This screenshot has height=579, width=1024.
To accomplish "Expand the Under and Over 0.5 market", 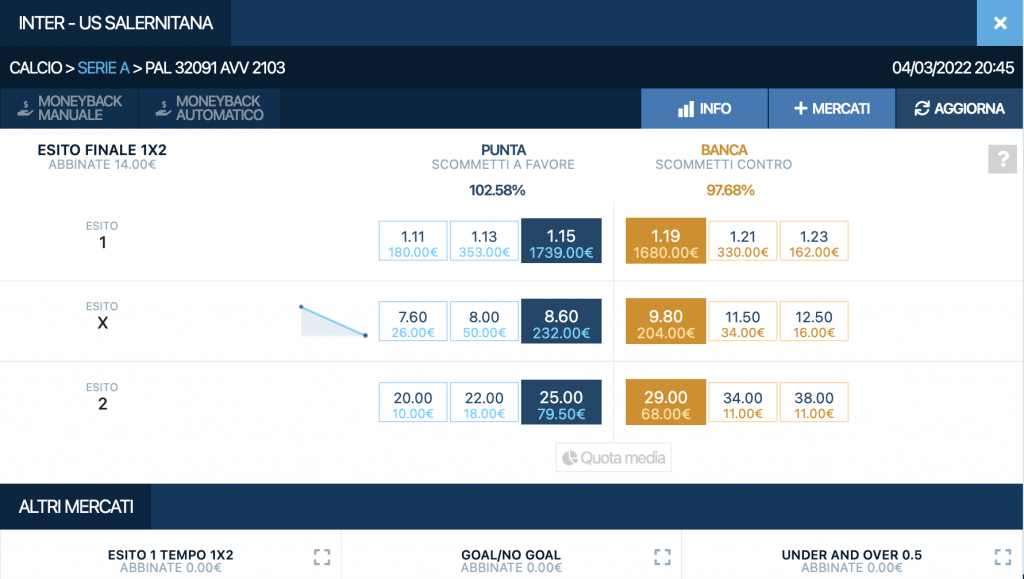I will 1002,557.
